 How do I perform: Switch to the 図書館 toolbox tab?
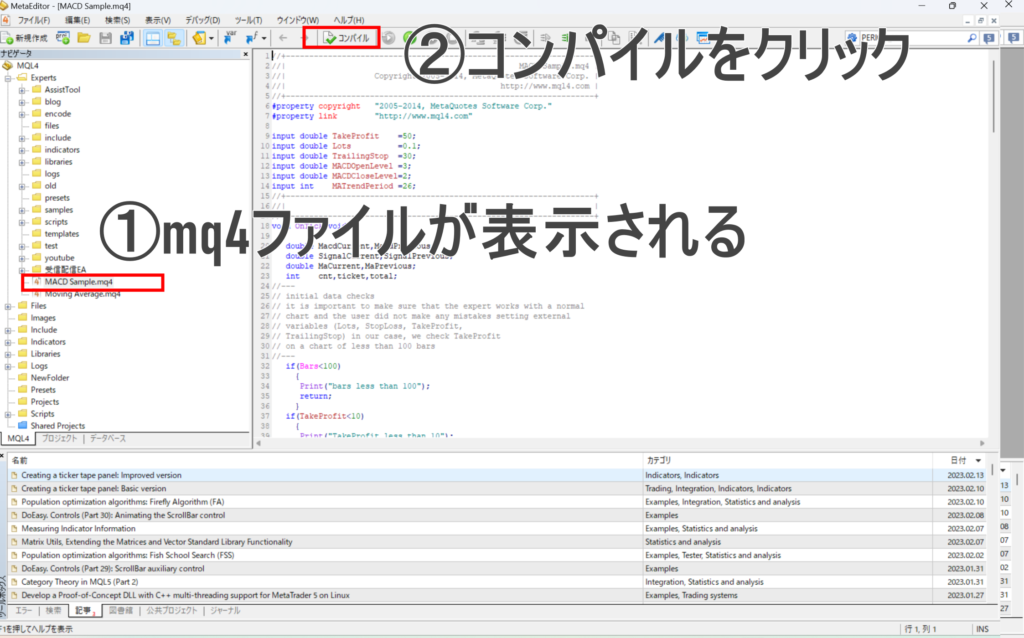coord(121,611)
